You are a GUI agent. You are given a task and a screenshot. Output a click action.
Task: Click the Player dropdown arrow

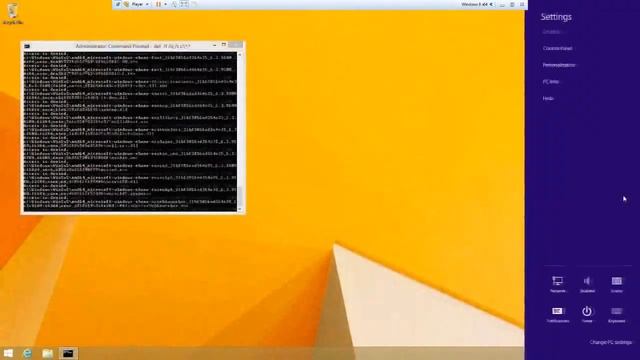tap(147, 4)
